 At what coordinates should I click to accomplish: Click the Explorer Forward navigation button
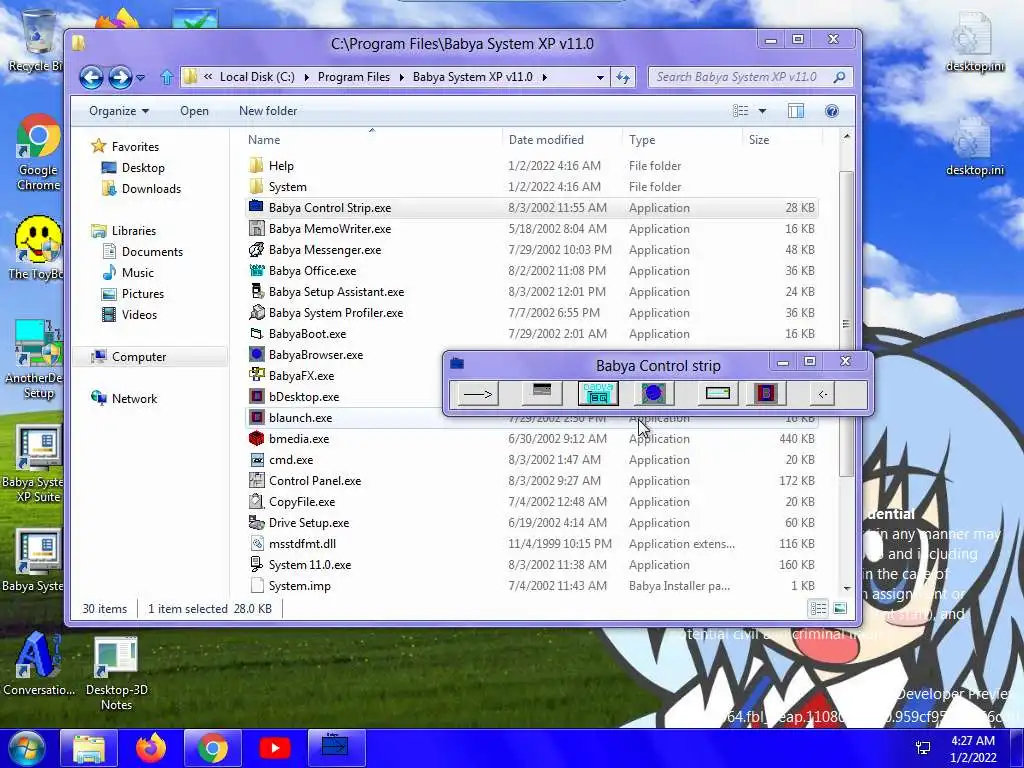120,78
